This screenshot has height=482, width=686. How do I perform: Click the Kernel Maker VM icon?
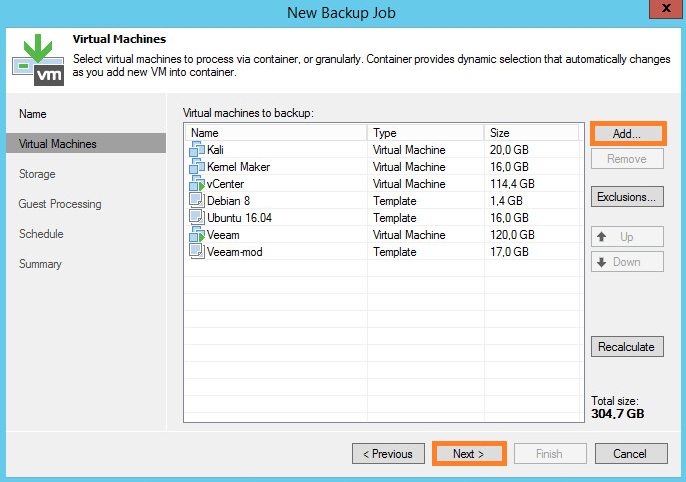pos(197,167)
